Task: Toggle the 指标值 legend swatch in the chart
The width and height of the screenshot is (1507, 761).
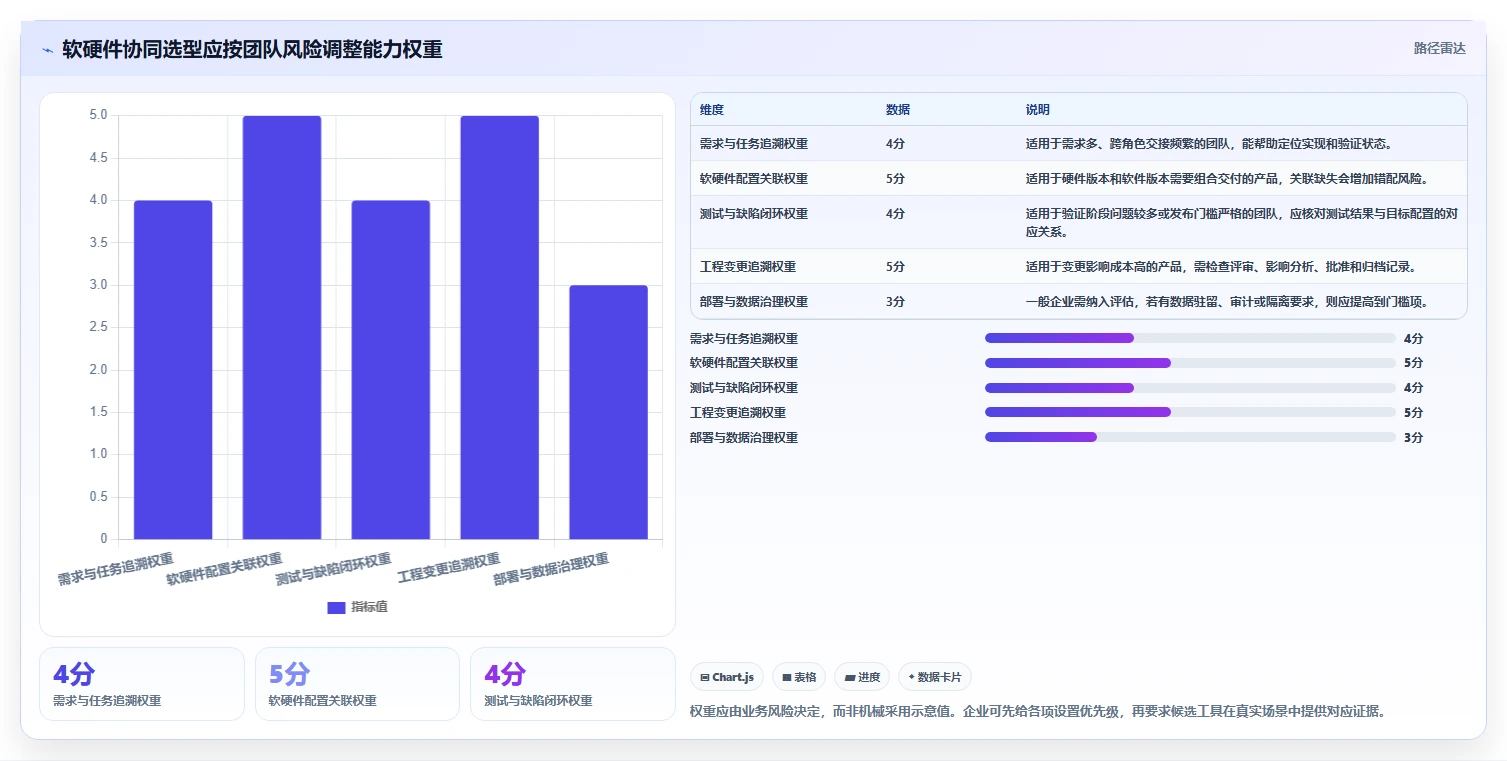Action: pos(336,607)
